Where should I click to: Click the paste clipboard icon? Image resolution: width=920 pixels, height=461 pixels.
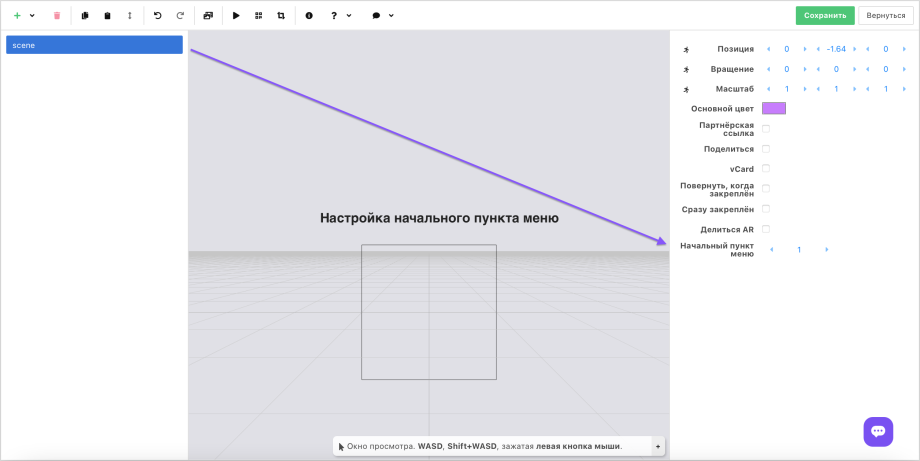click(x=108, y=16)
